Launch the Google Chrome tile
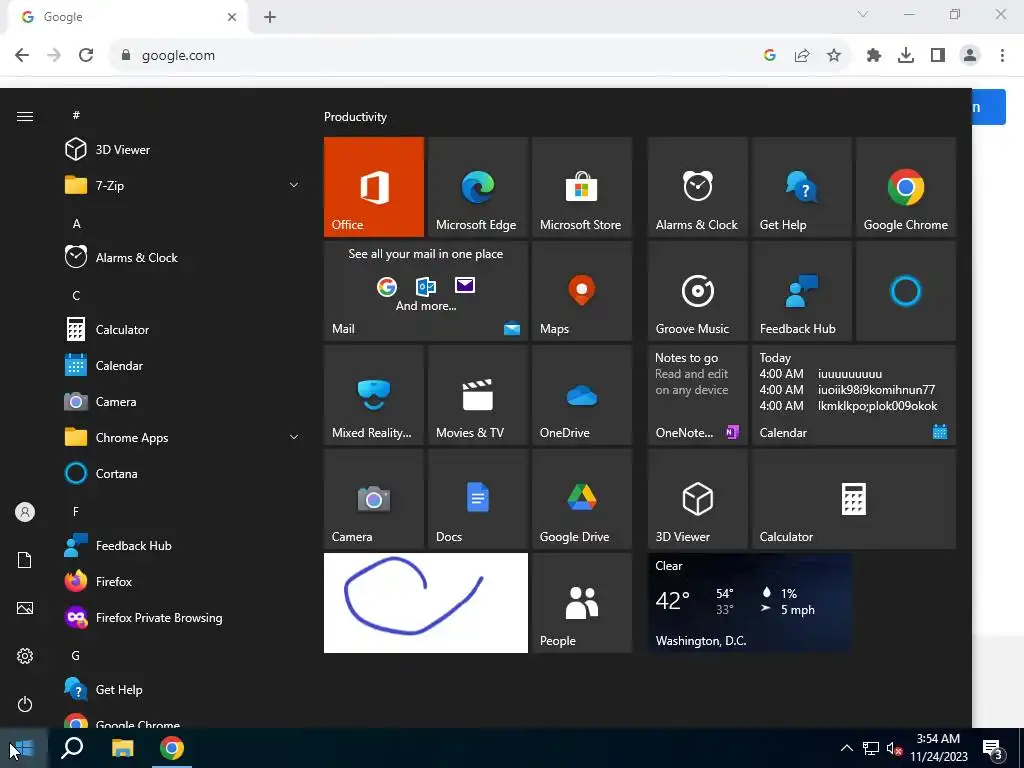The width and height of the screenshot is (1024, 768). pos(906,187)
